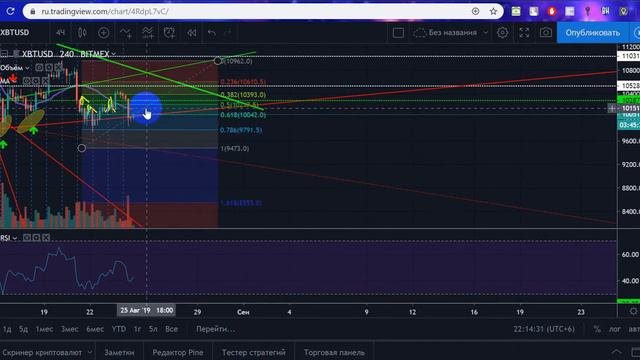
Task: Reload the page with browser refresh icon
Action: 10,11
